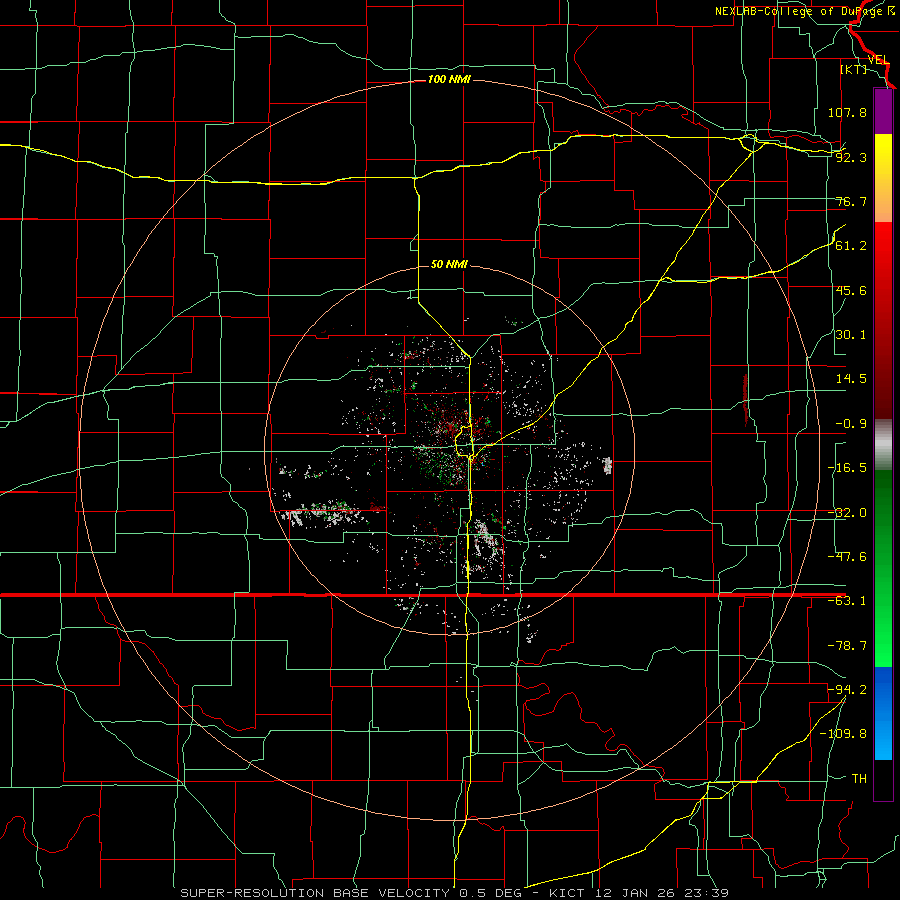900x900 pixels.
Task: Click the 92.3 velocity scale value
Action: click(851, 157)
